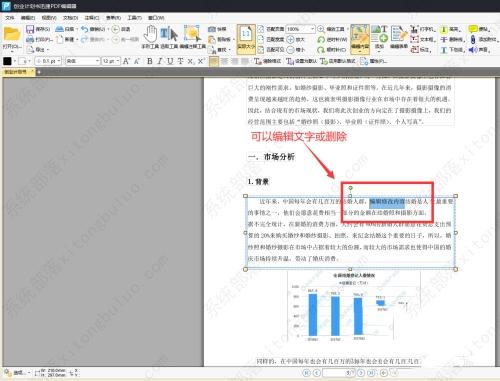
Task: Click the Snapshot camera icon
Action: pyautogui.click(x=212, y=29)
